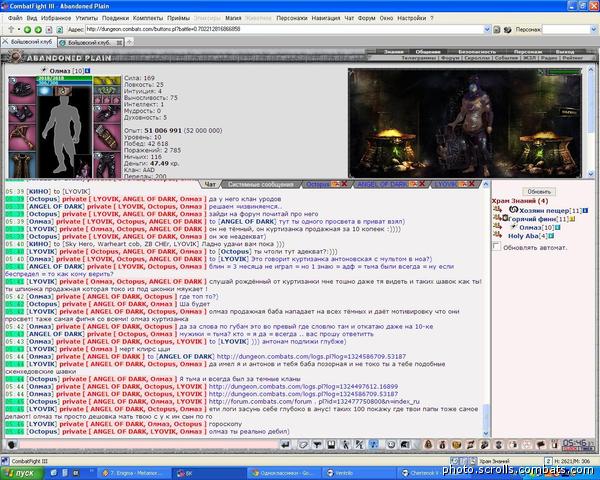Image resolution: width=600 pixels, height=480 pixels.
Task: Open the Магия menu
Action: 233,18
